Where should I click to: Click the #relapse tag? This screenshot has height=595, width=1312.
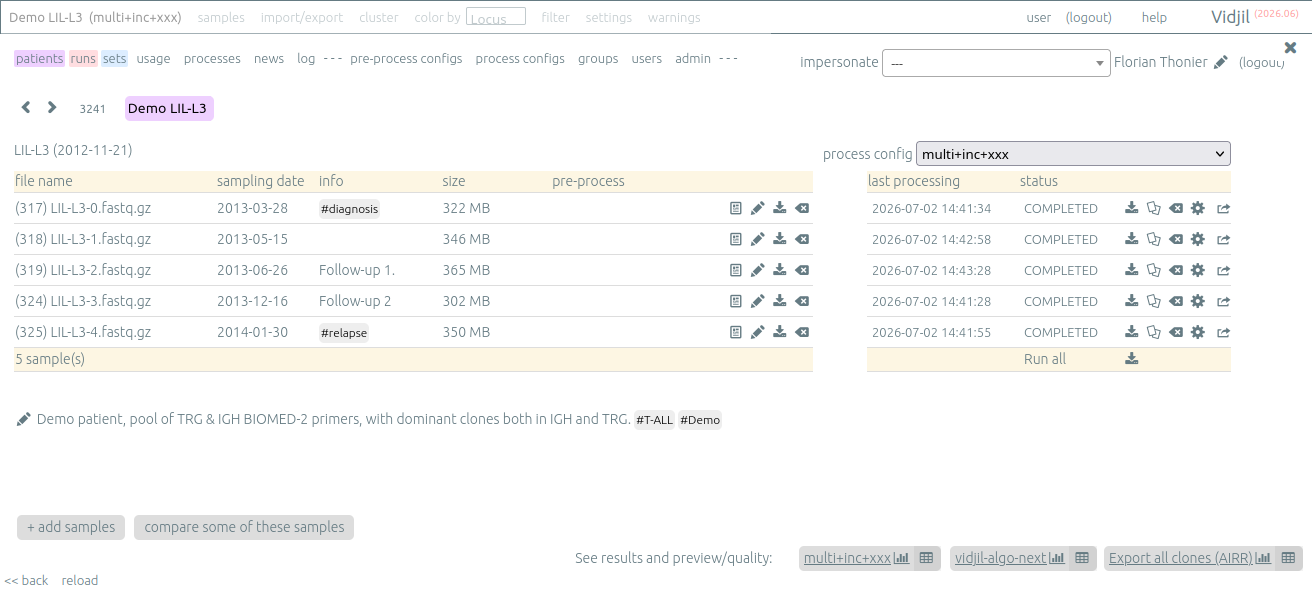(344, 333)
